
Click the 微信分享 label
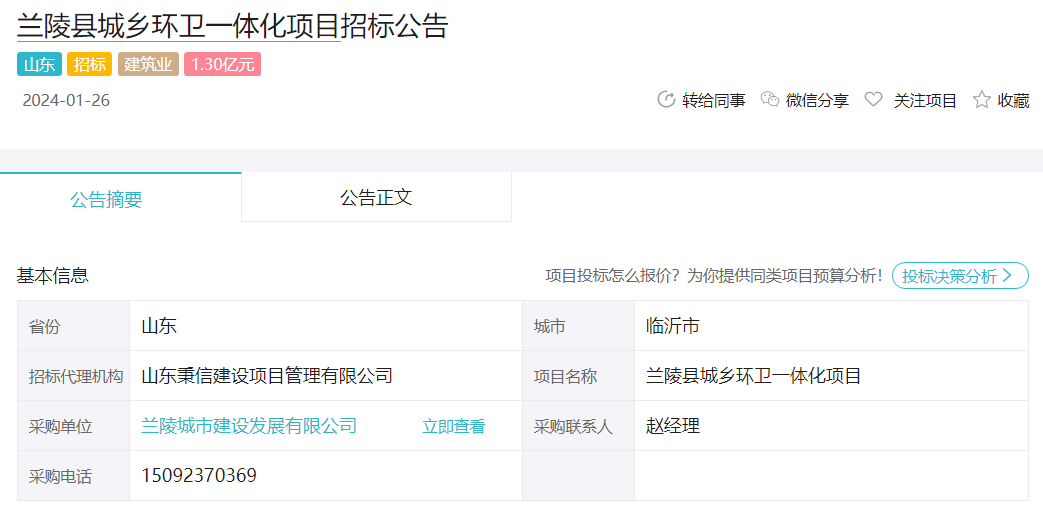pyautogui.click(x=817, y=100)
